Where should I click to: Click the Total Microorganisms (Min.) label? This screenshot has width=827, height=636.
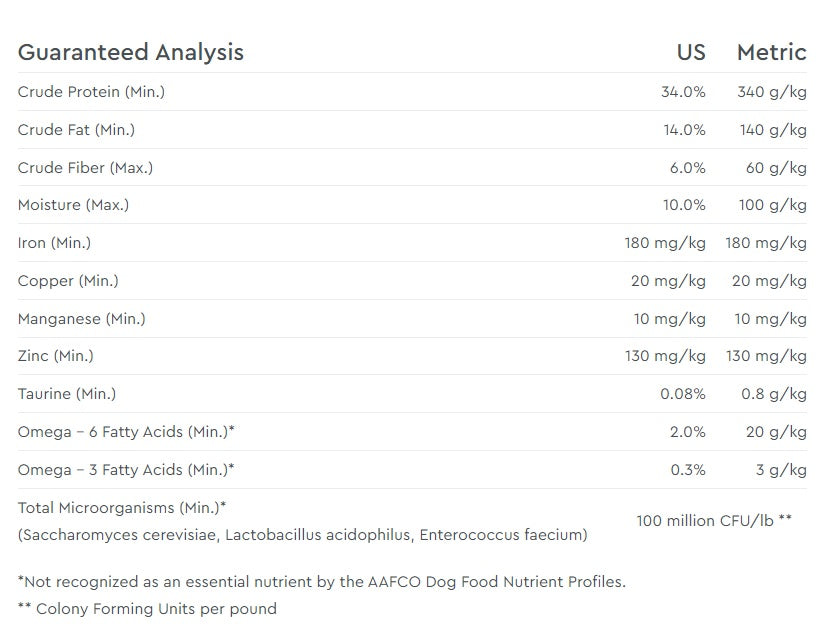pyautogui.click(x=122, y=508)
